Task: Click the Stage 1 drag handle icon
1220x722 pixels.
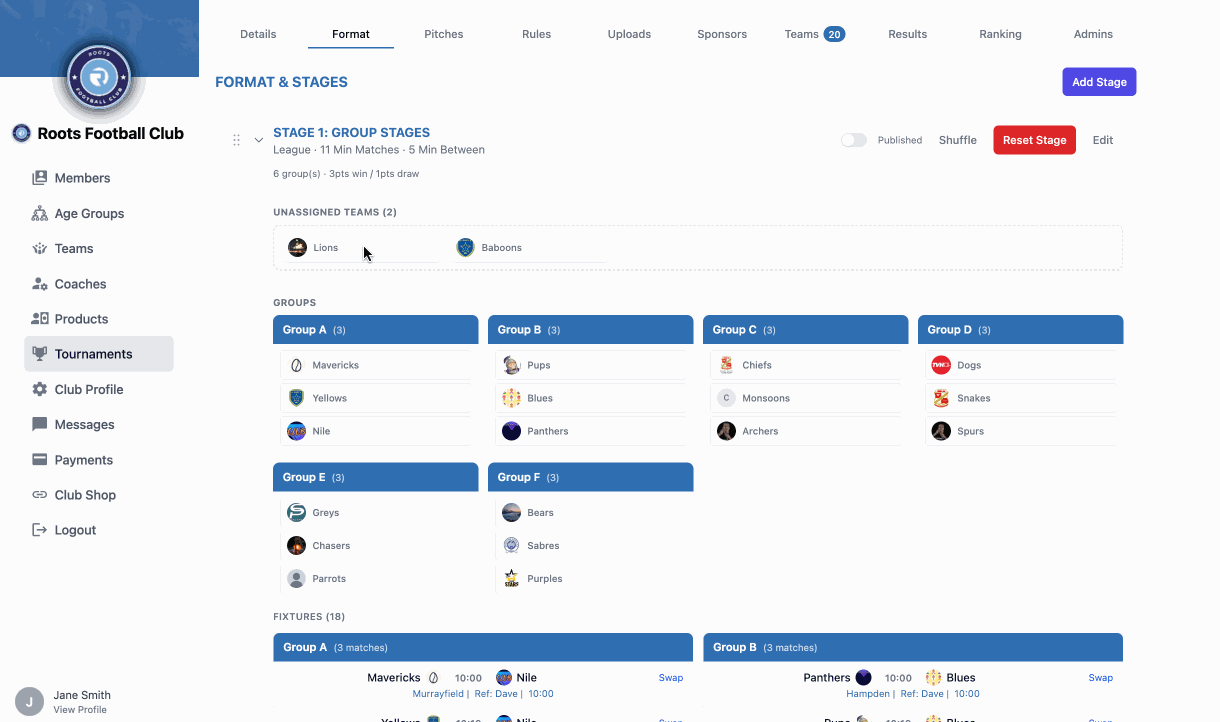Action: (237, 140)
